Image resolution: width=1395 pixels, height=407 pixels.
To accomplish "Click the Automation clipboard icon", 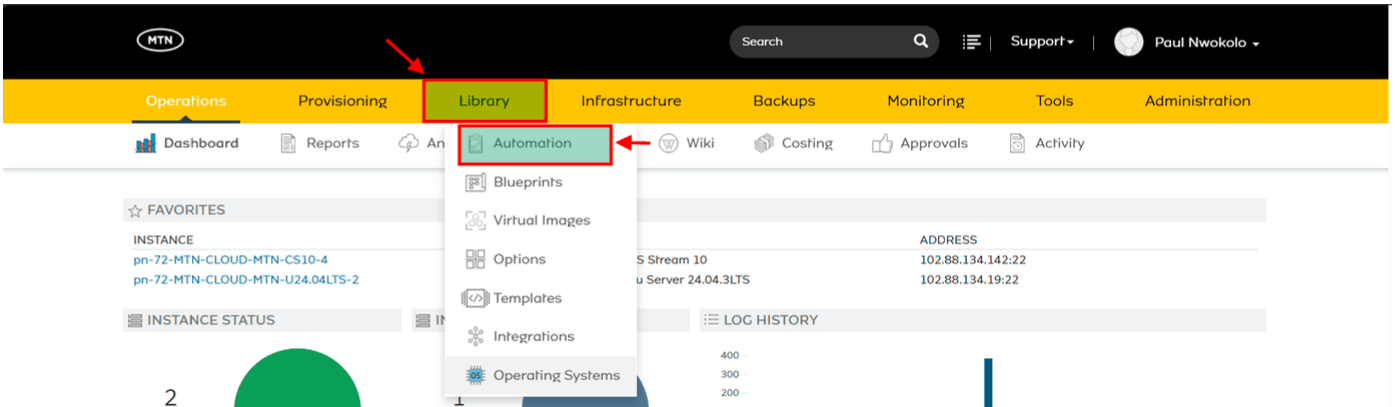I will coord(476,143).
